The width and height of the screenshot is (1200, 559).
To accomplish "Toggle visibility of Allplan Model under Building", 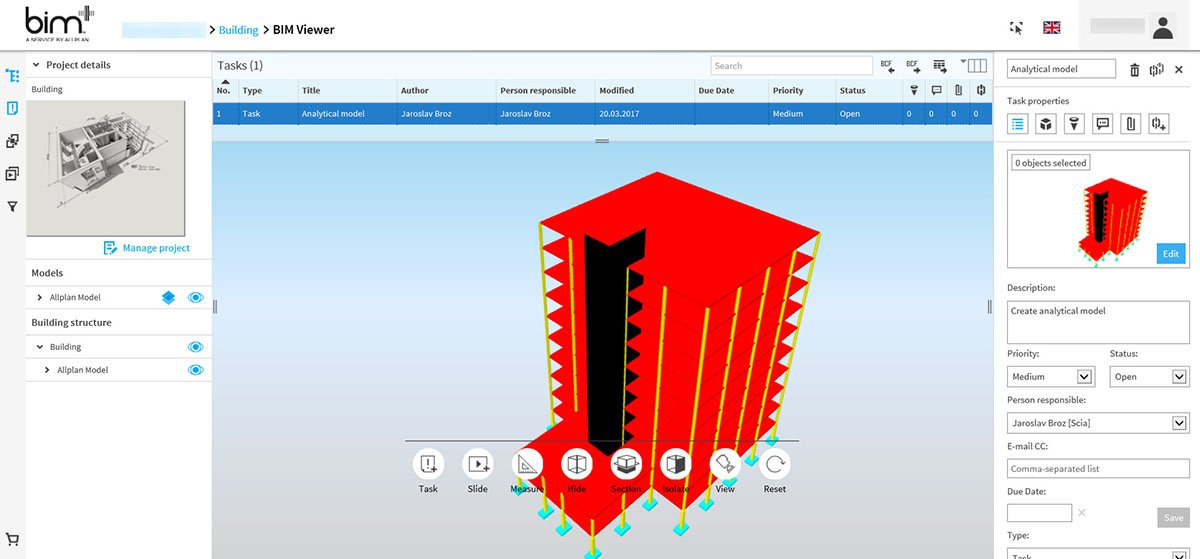I will pyautogui.click(x=196, y=370).
